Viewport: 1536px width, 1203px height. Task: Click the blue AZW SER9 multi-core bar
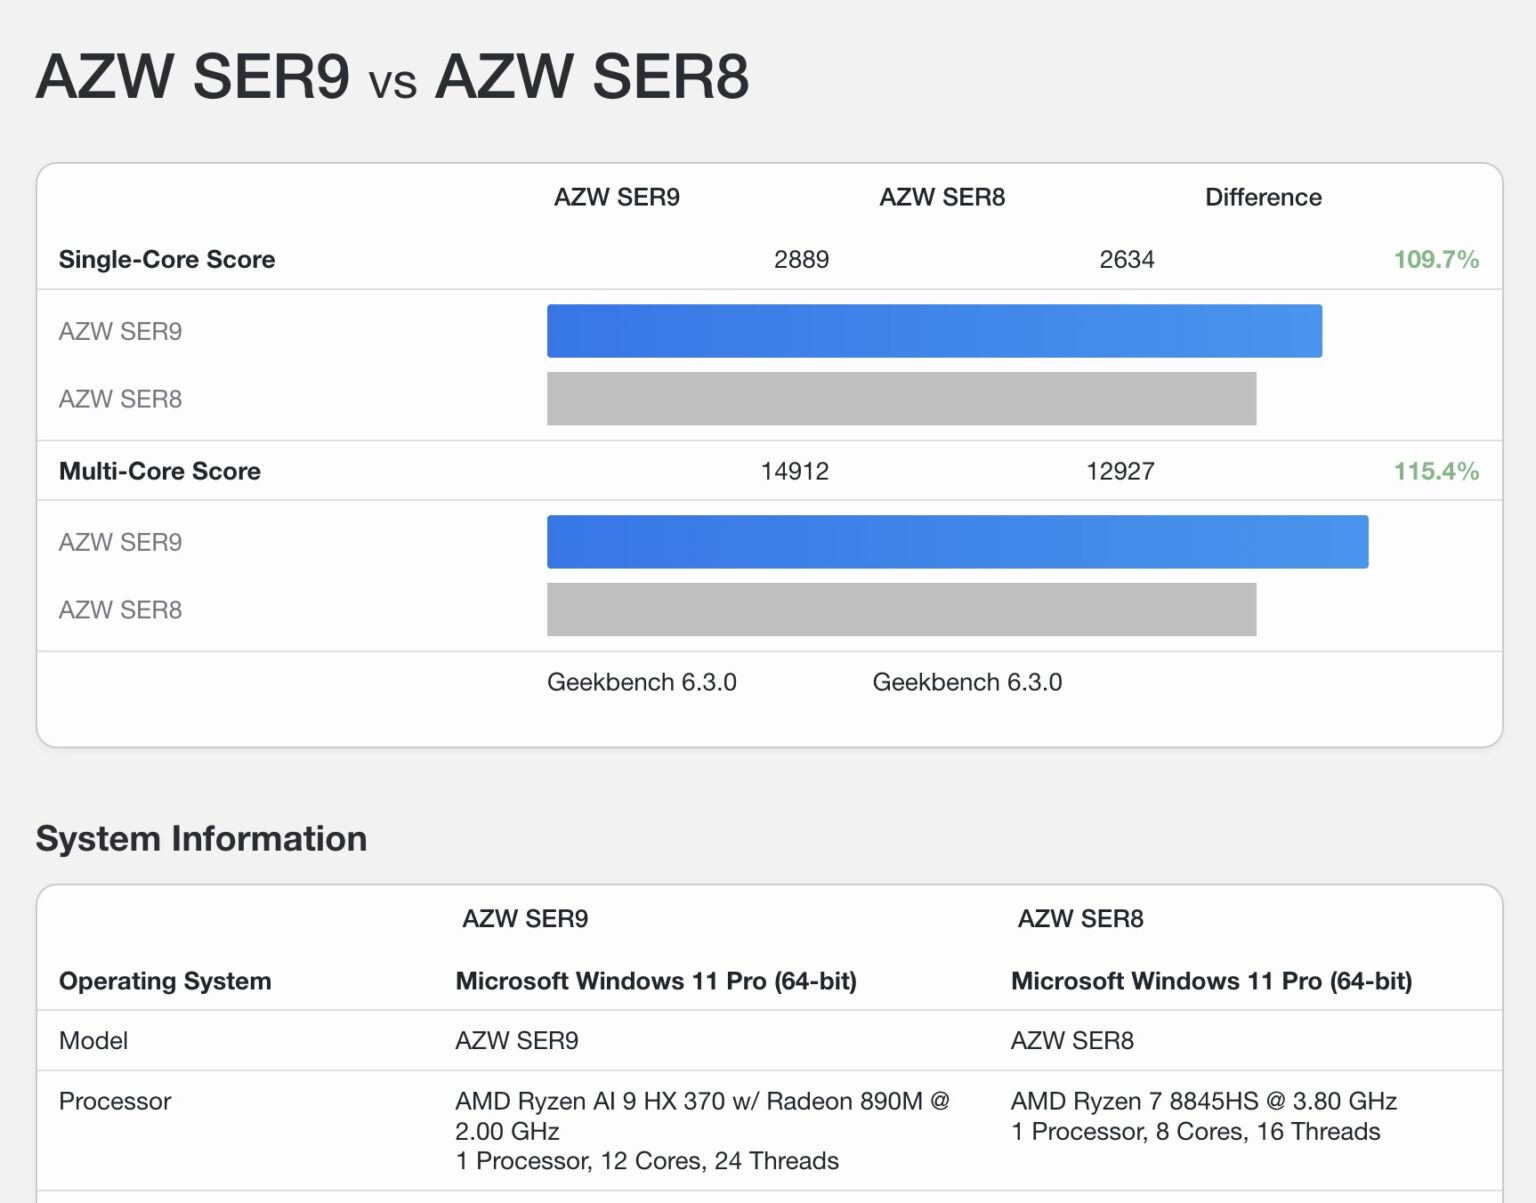coord(957,542)
